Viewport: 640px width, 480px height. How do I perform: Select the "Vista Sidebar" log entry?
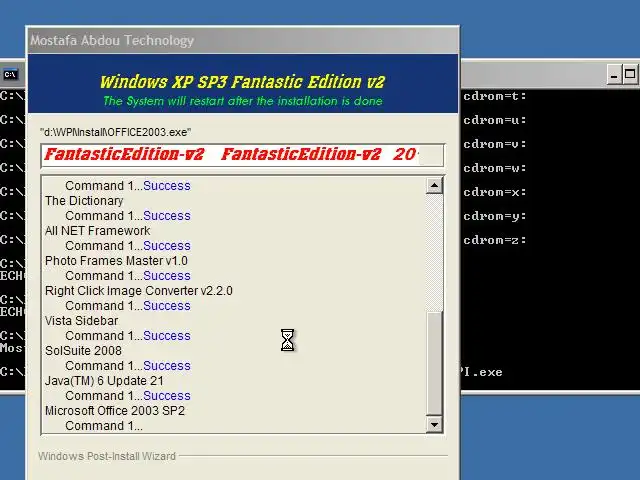click(x=82, y=321)
